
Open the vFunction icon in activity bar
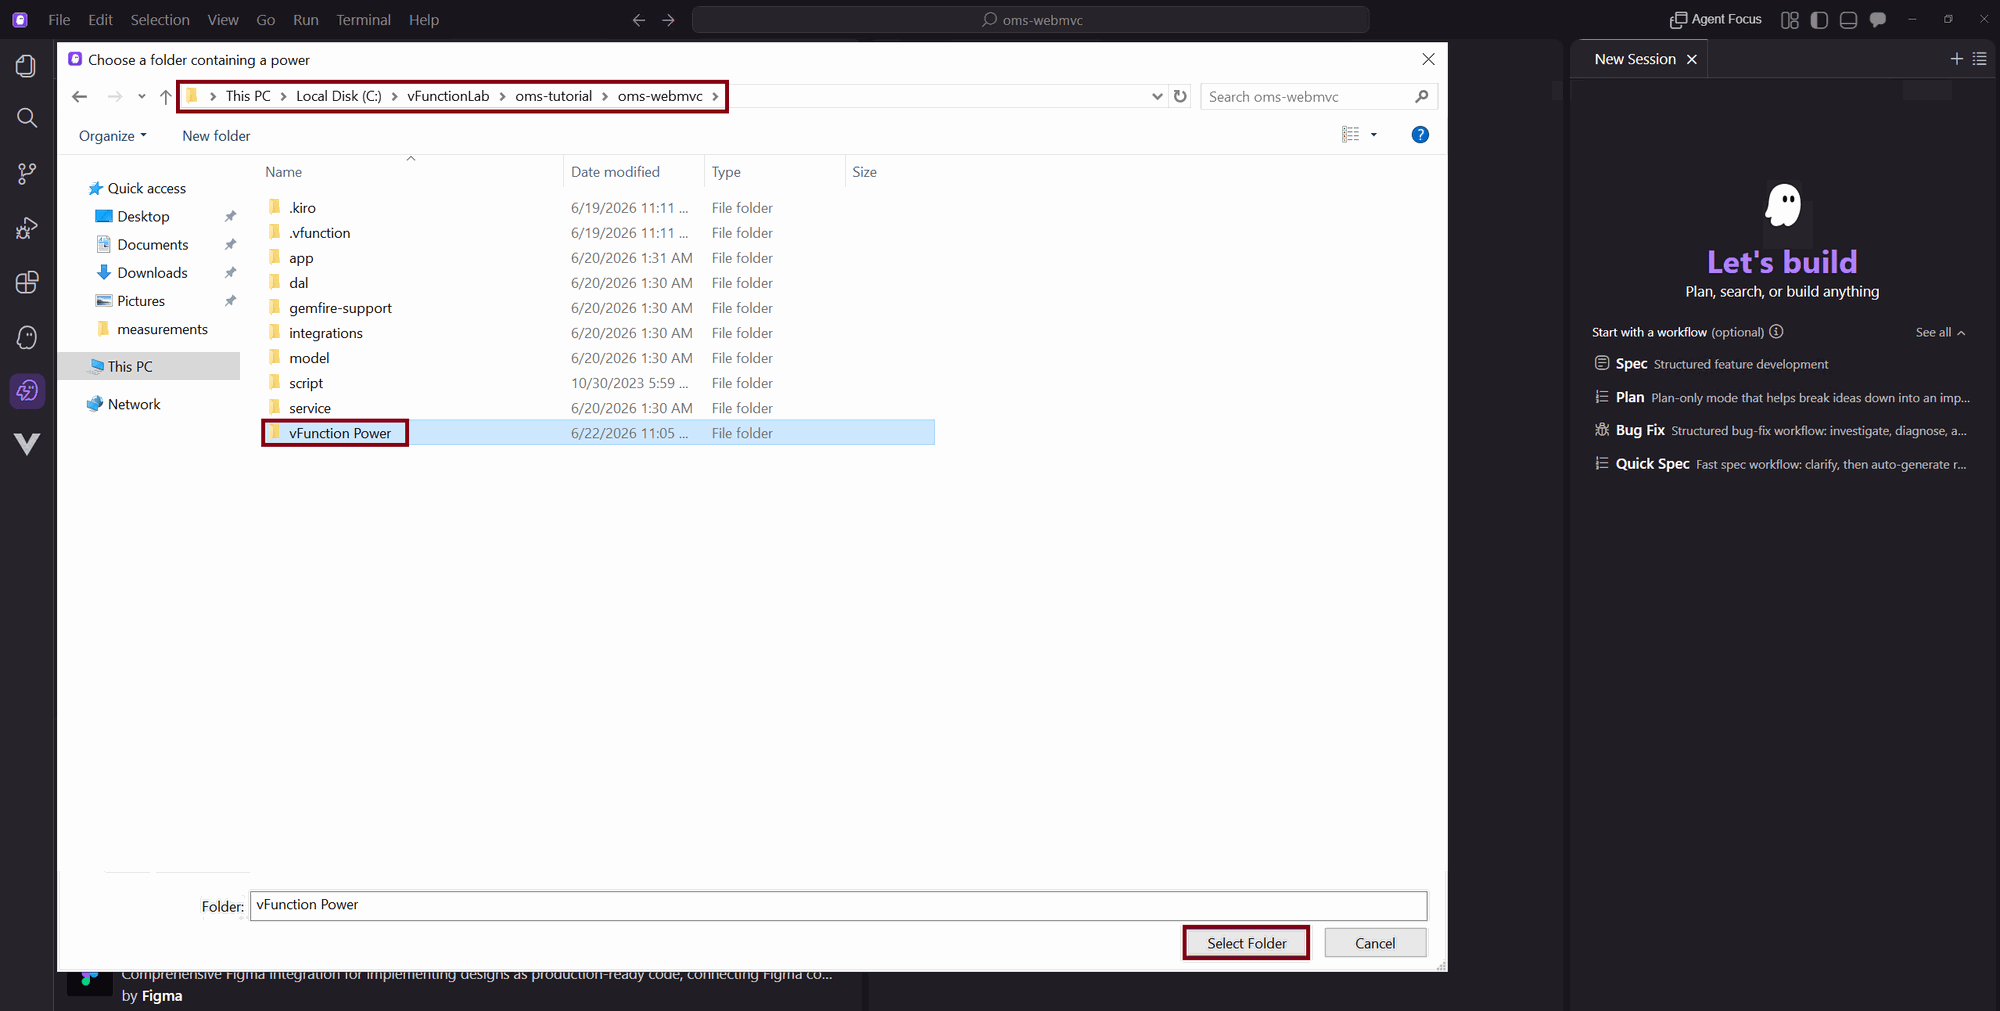[x=27, y=444]
